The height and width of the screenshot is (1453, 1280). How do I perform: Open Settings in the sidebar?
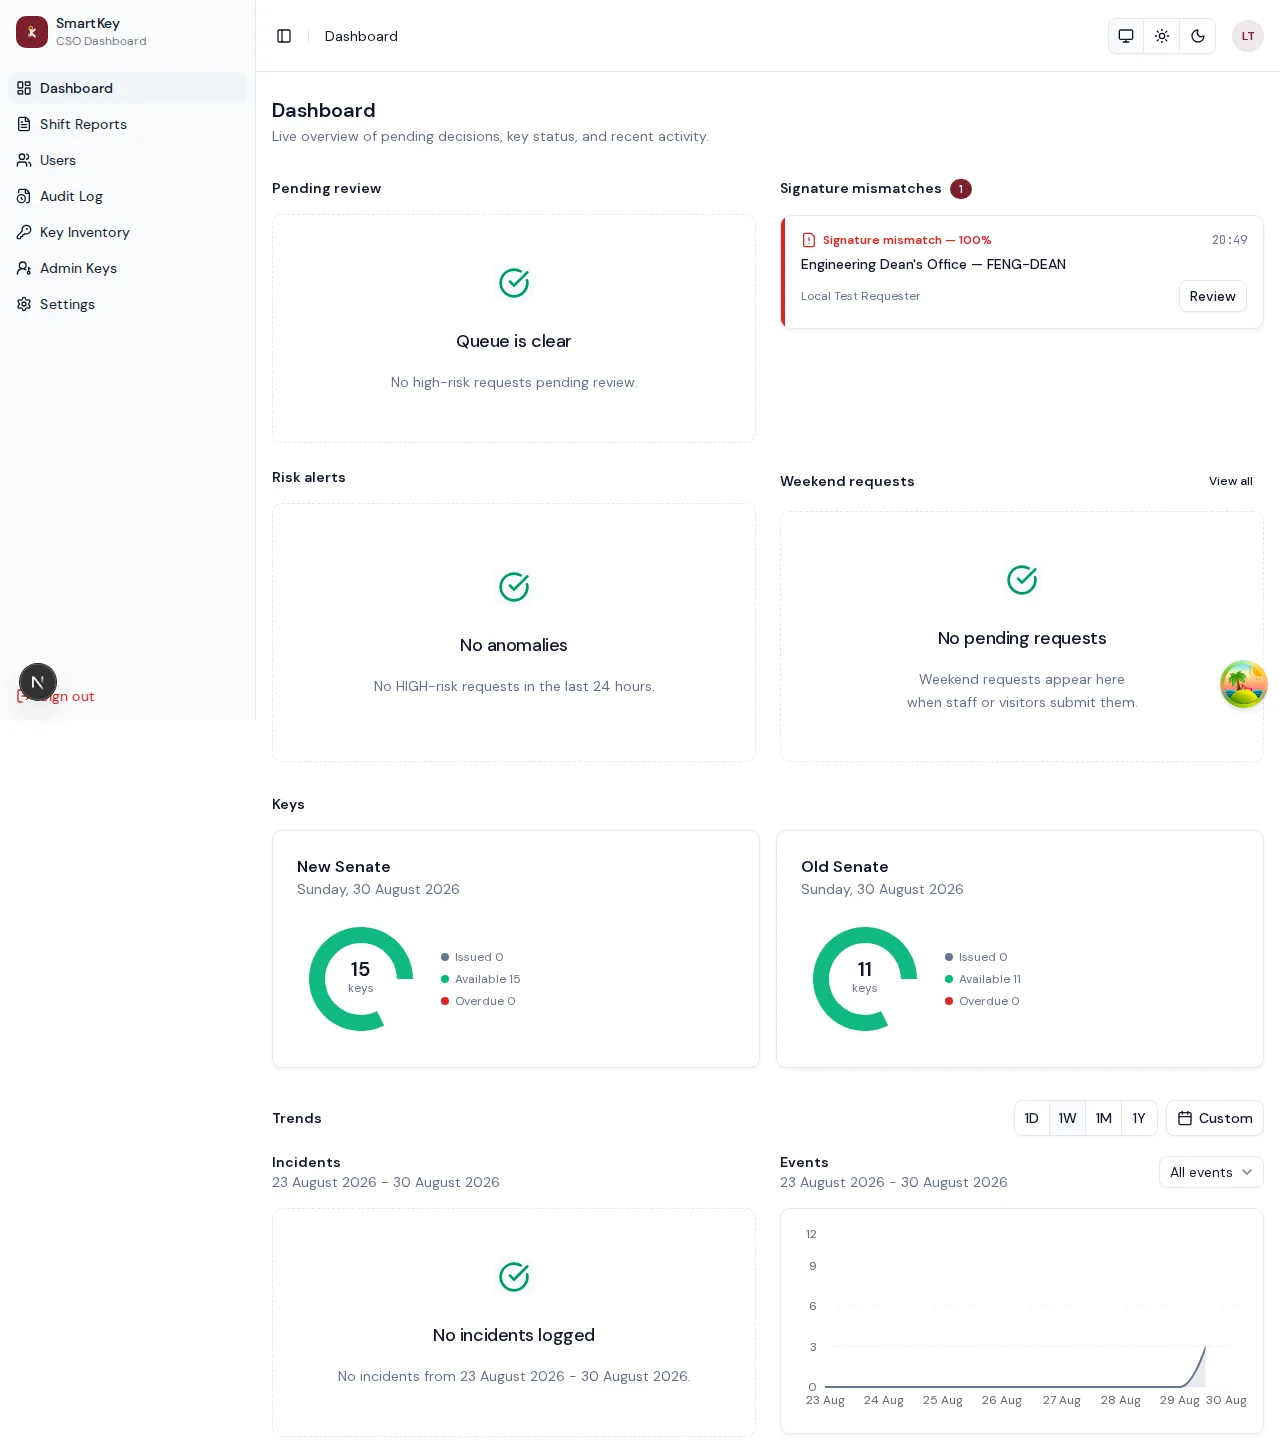coord(128,304)
